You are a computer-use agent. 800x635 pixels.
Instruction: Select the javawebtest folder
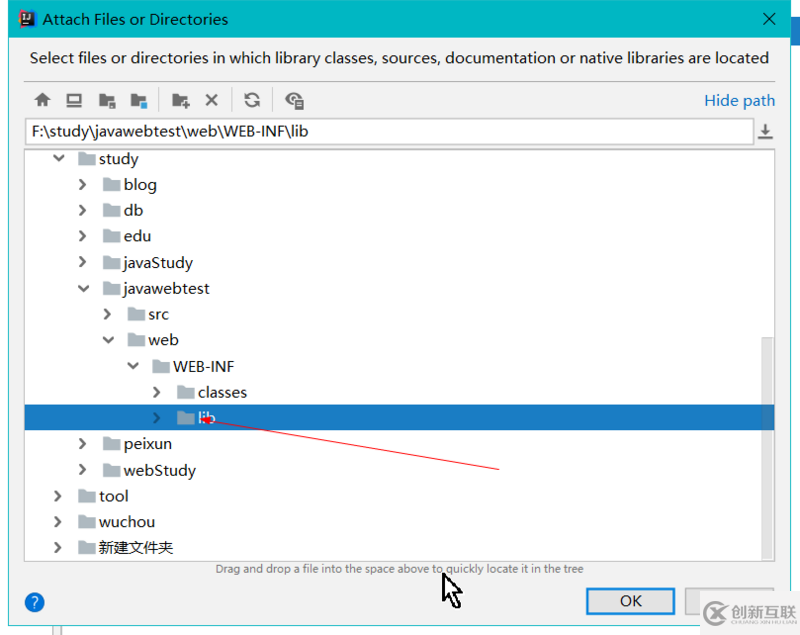coord(156,289)
